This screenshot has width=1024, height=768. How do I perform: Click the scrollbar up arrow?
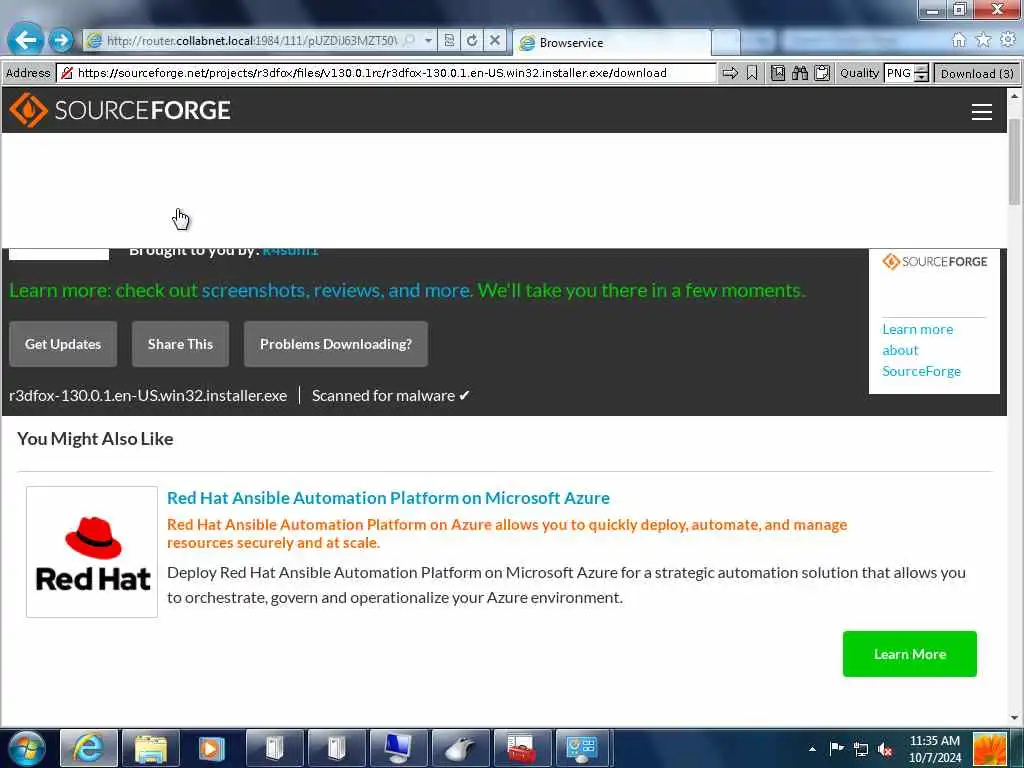pos(1014,95)
